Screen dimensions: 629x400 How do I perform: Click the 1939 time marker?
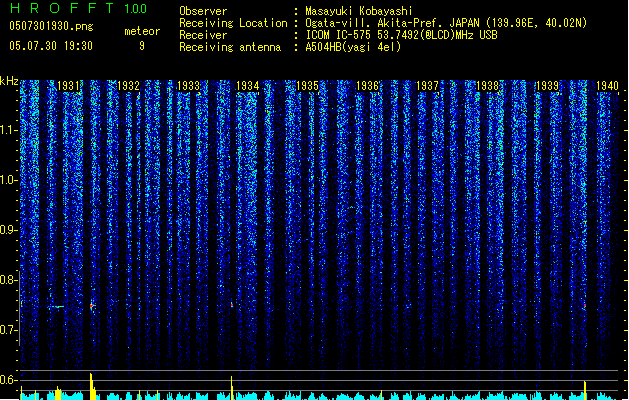point(547,86)
